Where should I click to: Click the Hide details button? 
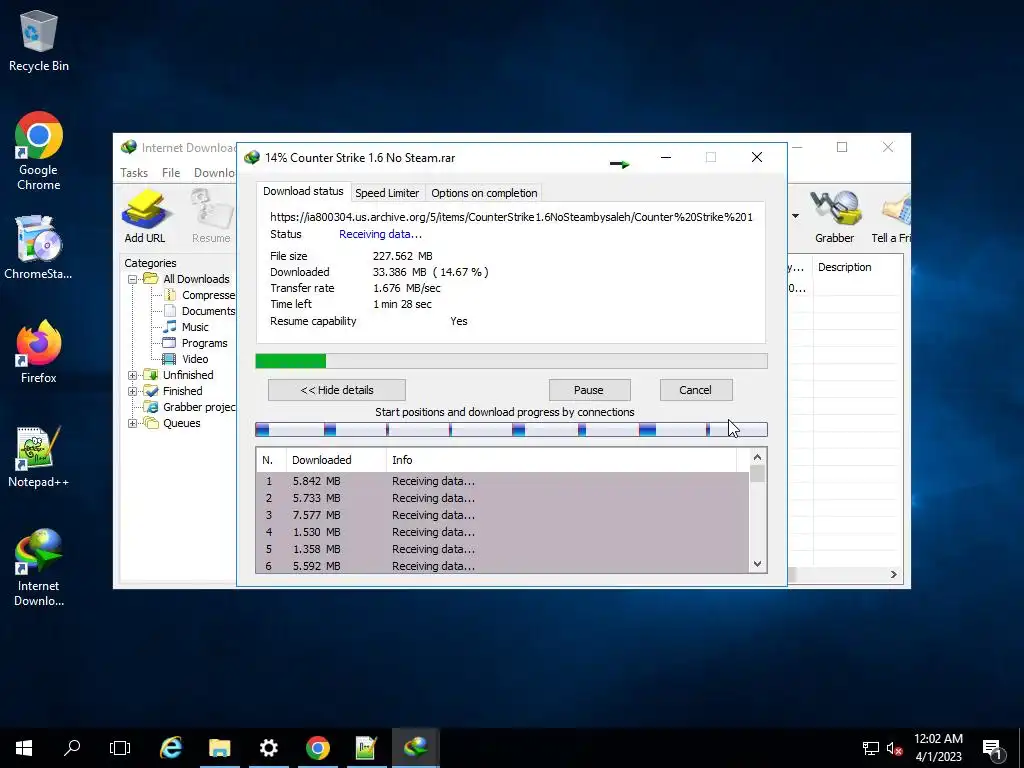click(337, 390)
